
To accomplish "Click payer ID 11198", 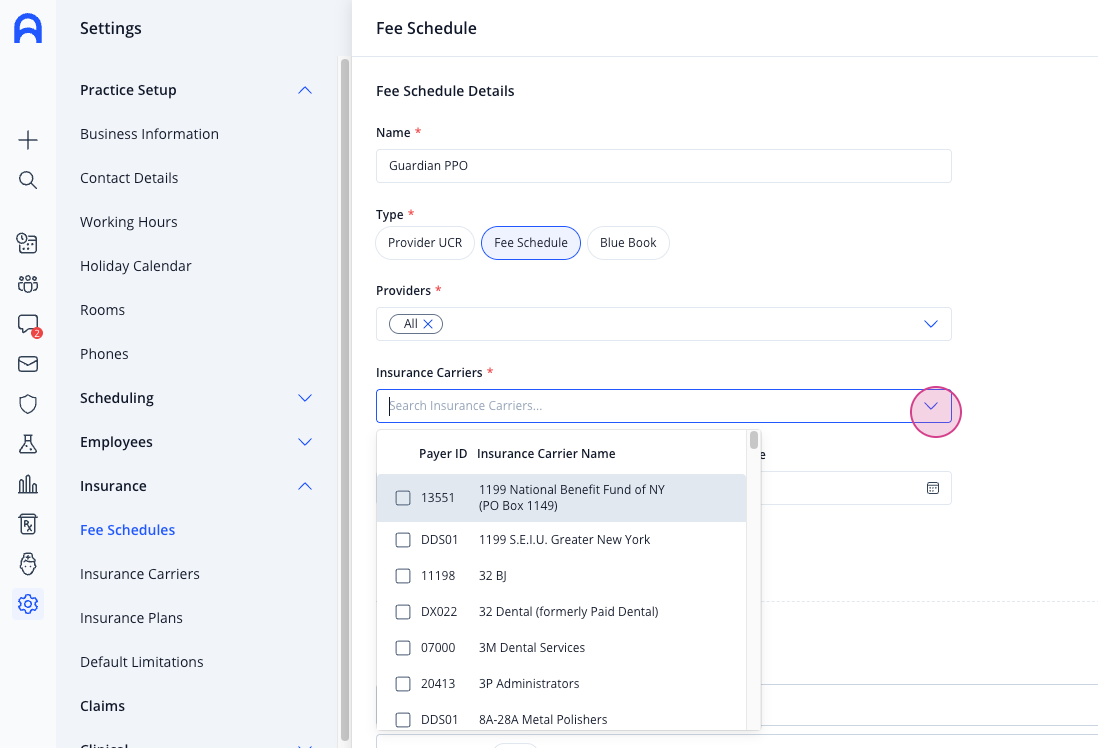I will tap(438, 576).
